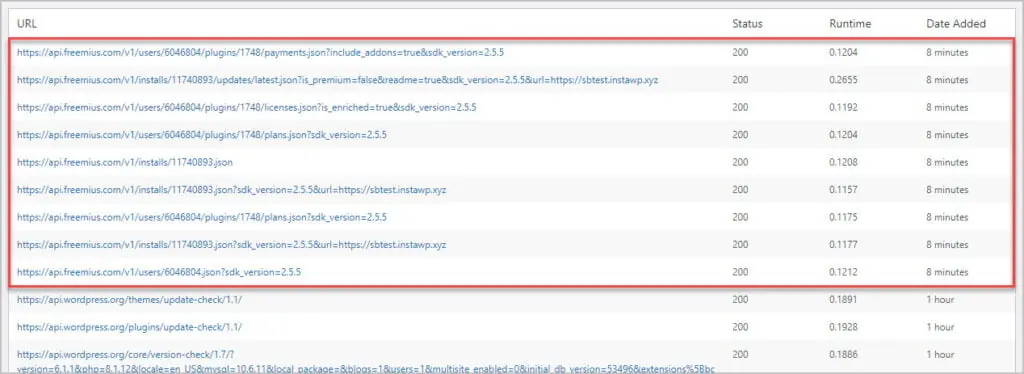The image size is (1024, 374).
Task: Select "1 hour" in the core version-check row
Action: pos(940,354)
